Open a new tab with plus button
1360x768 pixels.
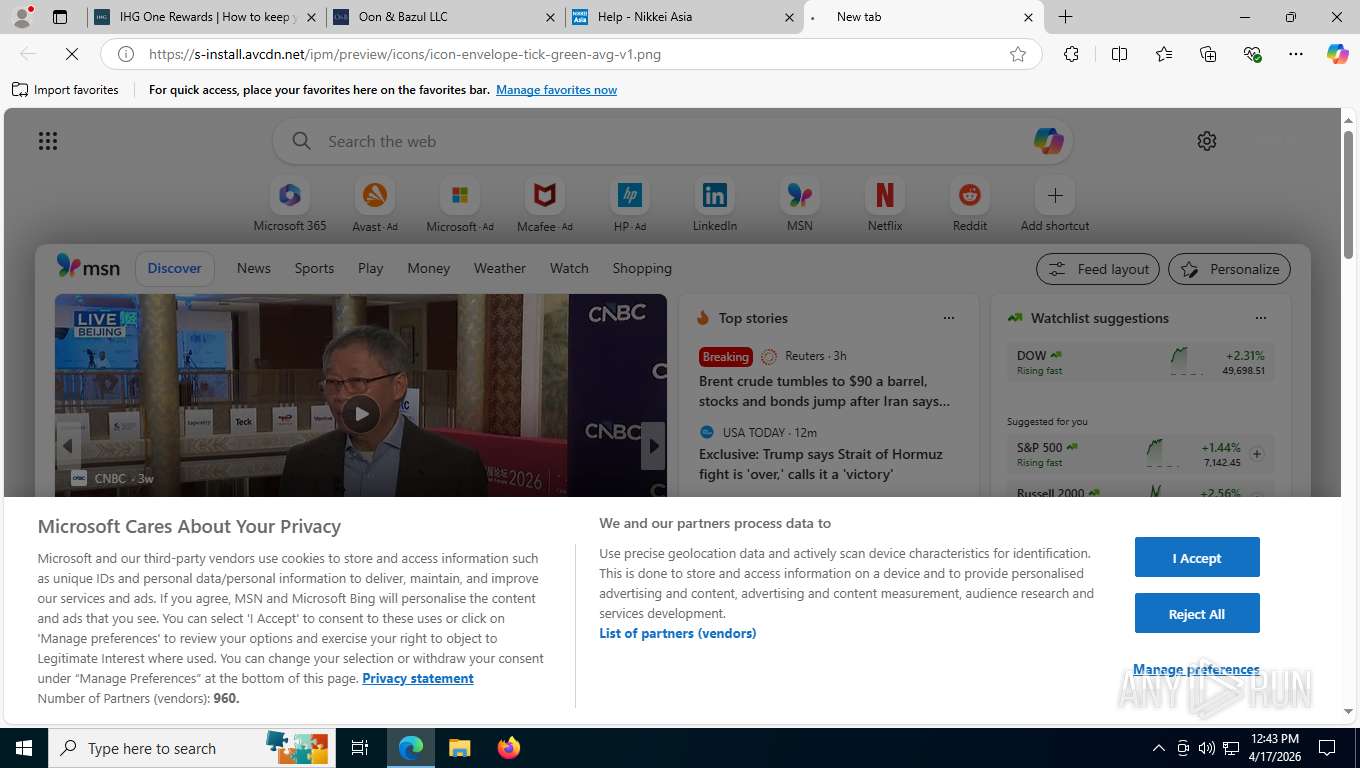[1066, 17]
